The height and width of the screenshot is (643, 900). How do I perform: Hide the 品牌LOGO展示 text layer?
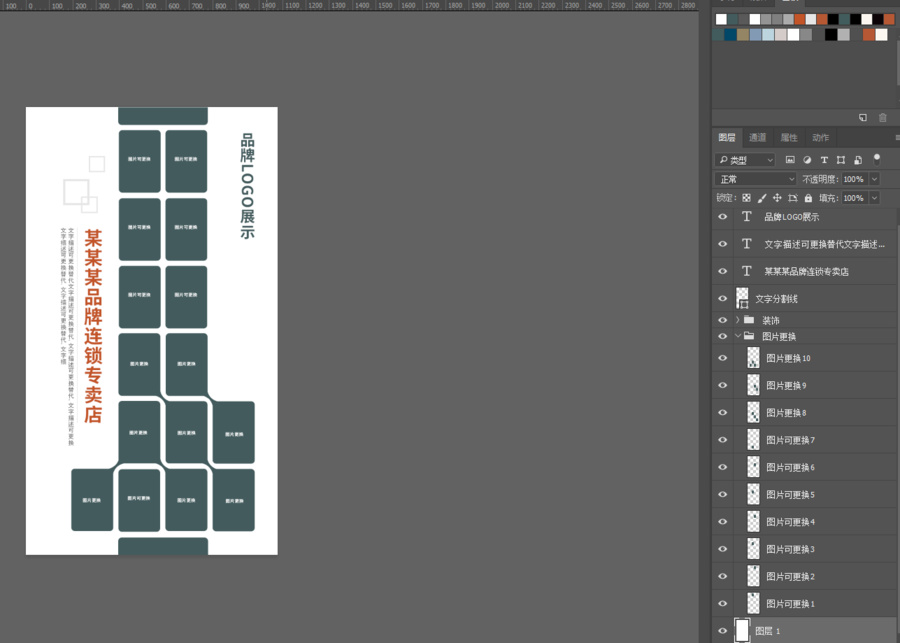[x=723, y=216]
